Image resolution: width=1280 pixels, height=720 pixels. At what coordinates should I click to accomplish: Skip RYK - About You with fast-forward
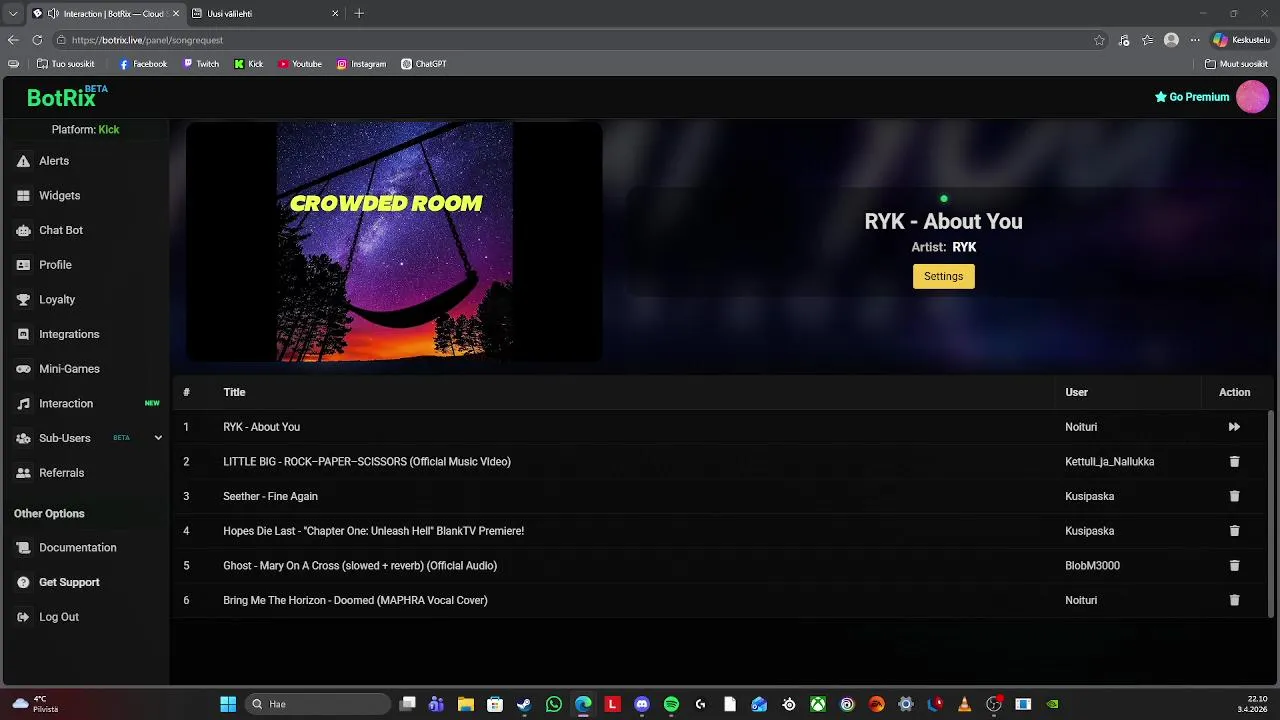[1234, 427]
